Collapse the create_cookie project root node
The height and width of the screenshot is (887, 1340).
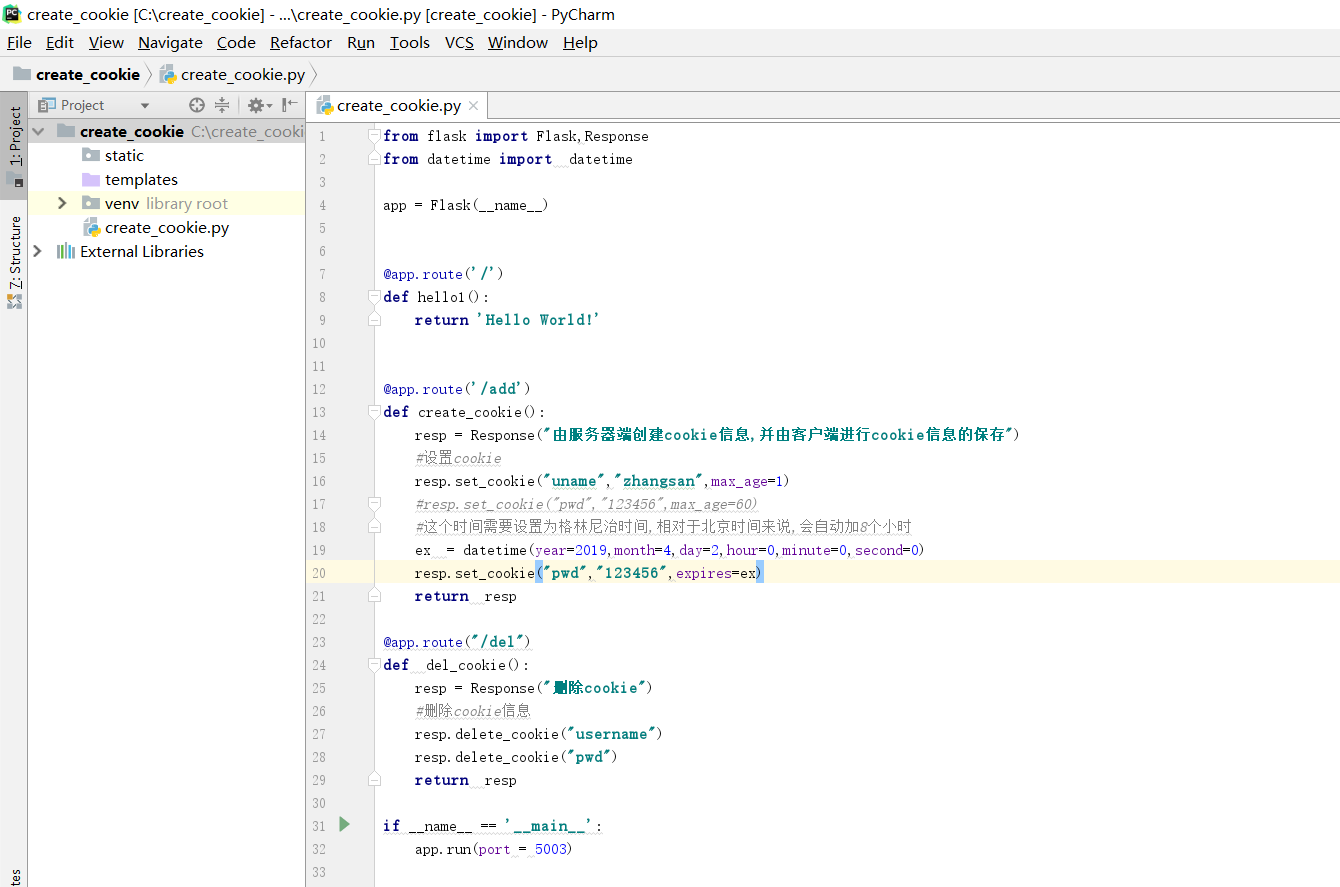38,131
